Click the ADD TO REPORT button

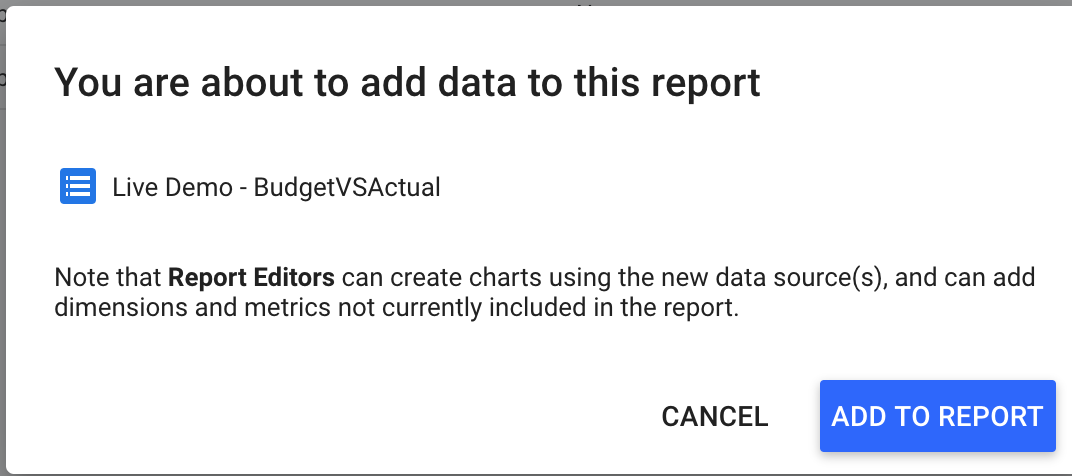937,416
